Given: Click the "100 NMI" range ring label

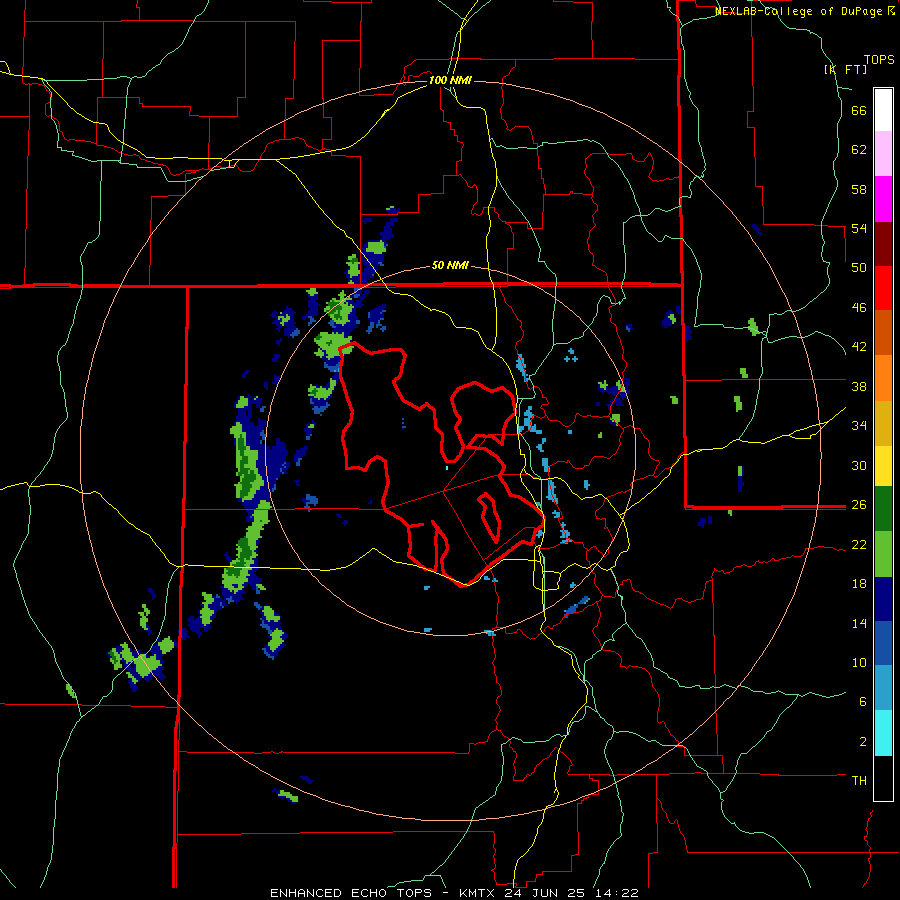Looking at the screenshot, I should coord(450,80).
